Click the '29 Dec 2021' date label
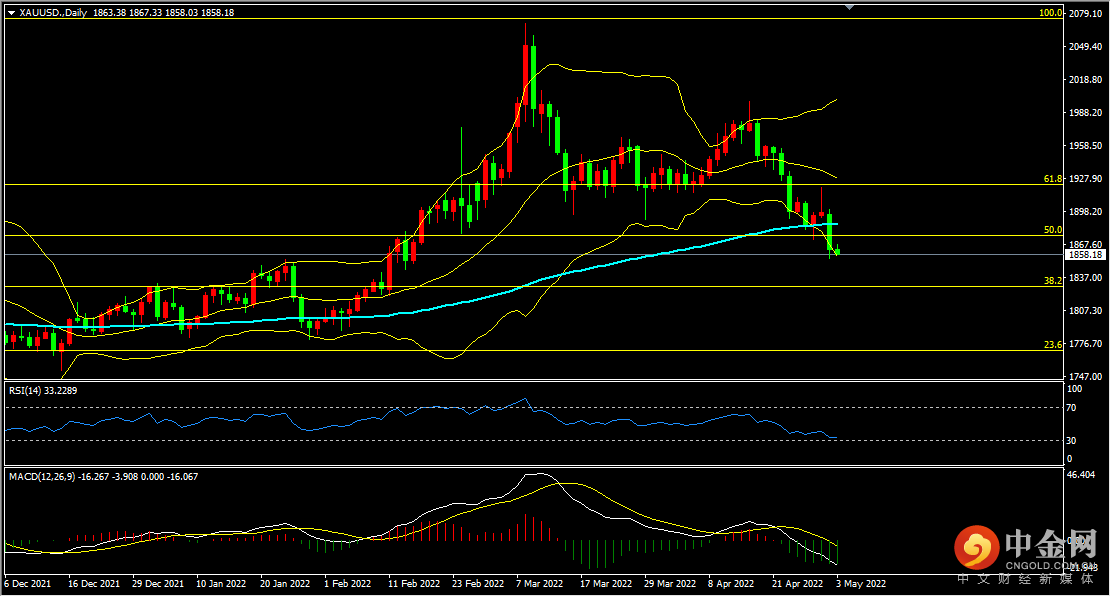The image size is (1111, 597). click(157, 584)
